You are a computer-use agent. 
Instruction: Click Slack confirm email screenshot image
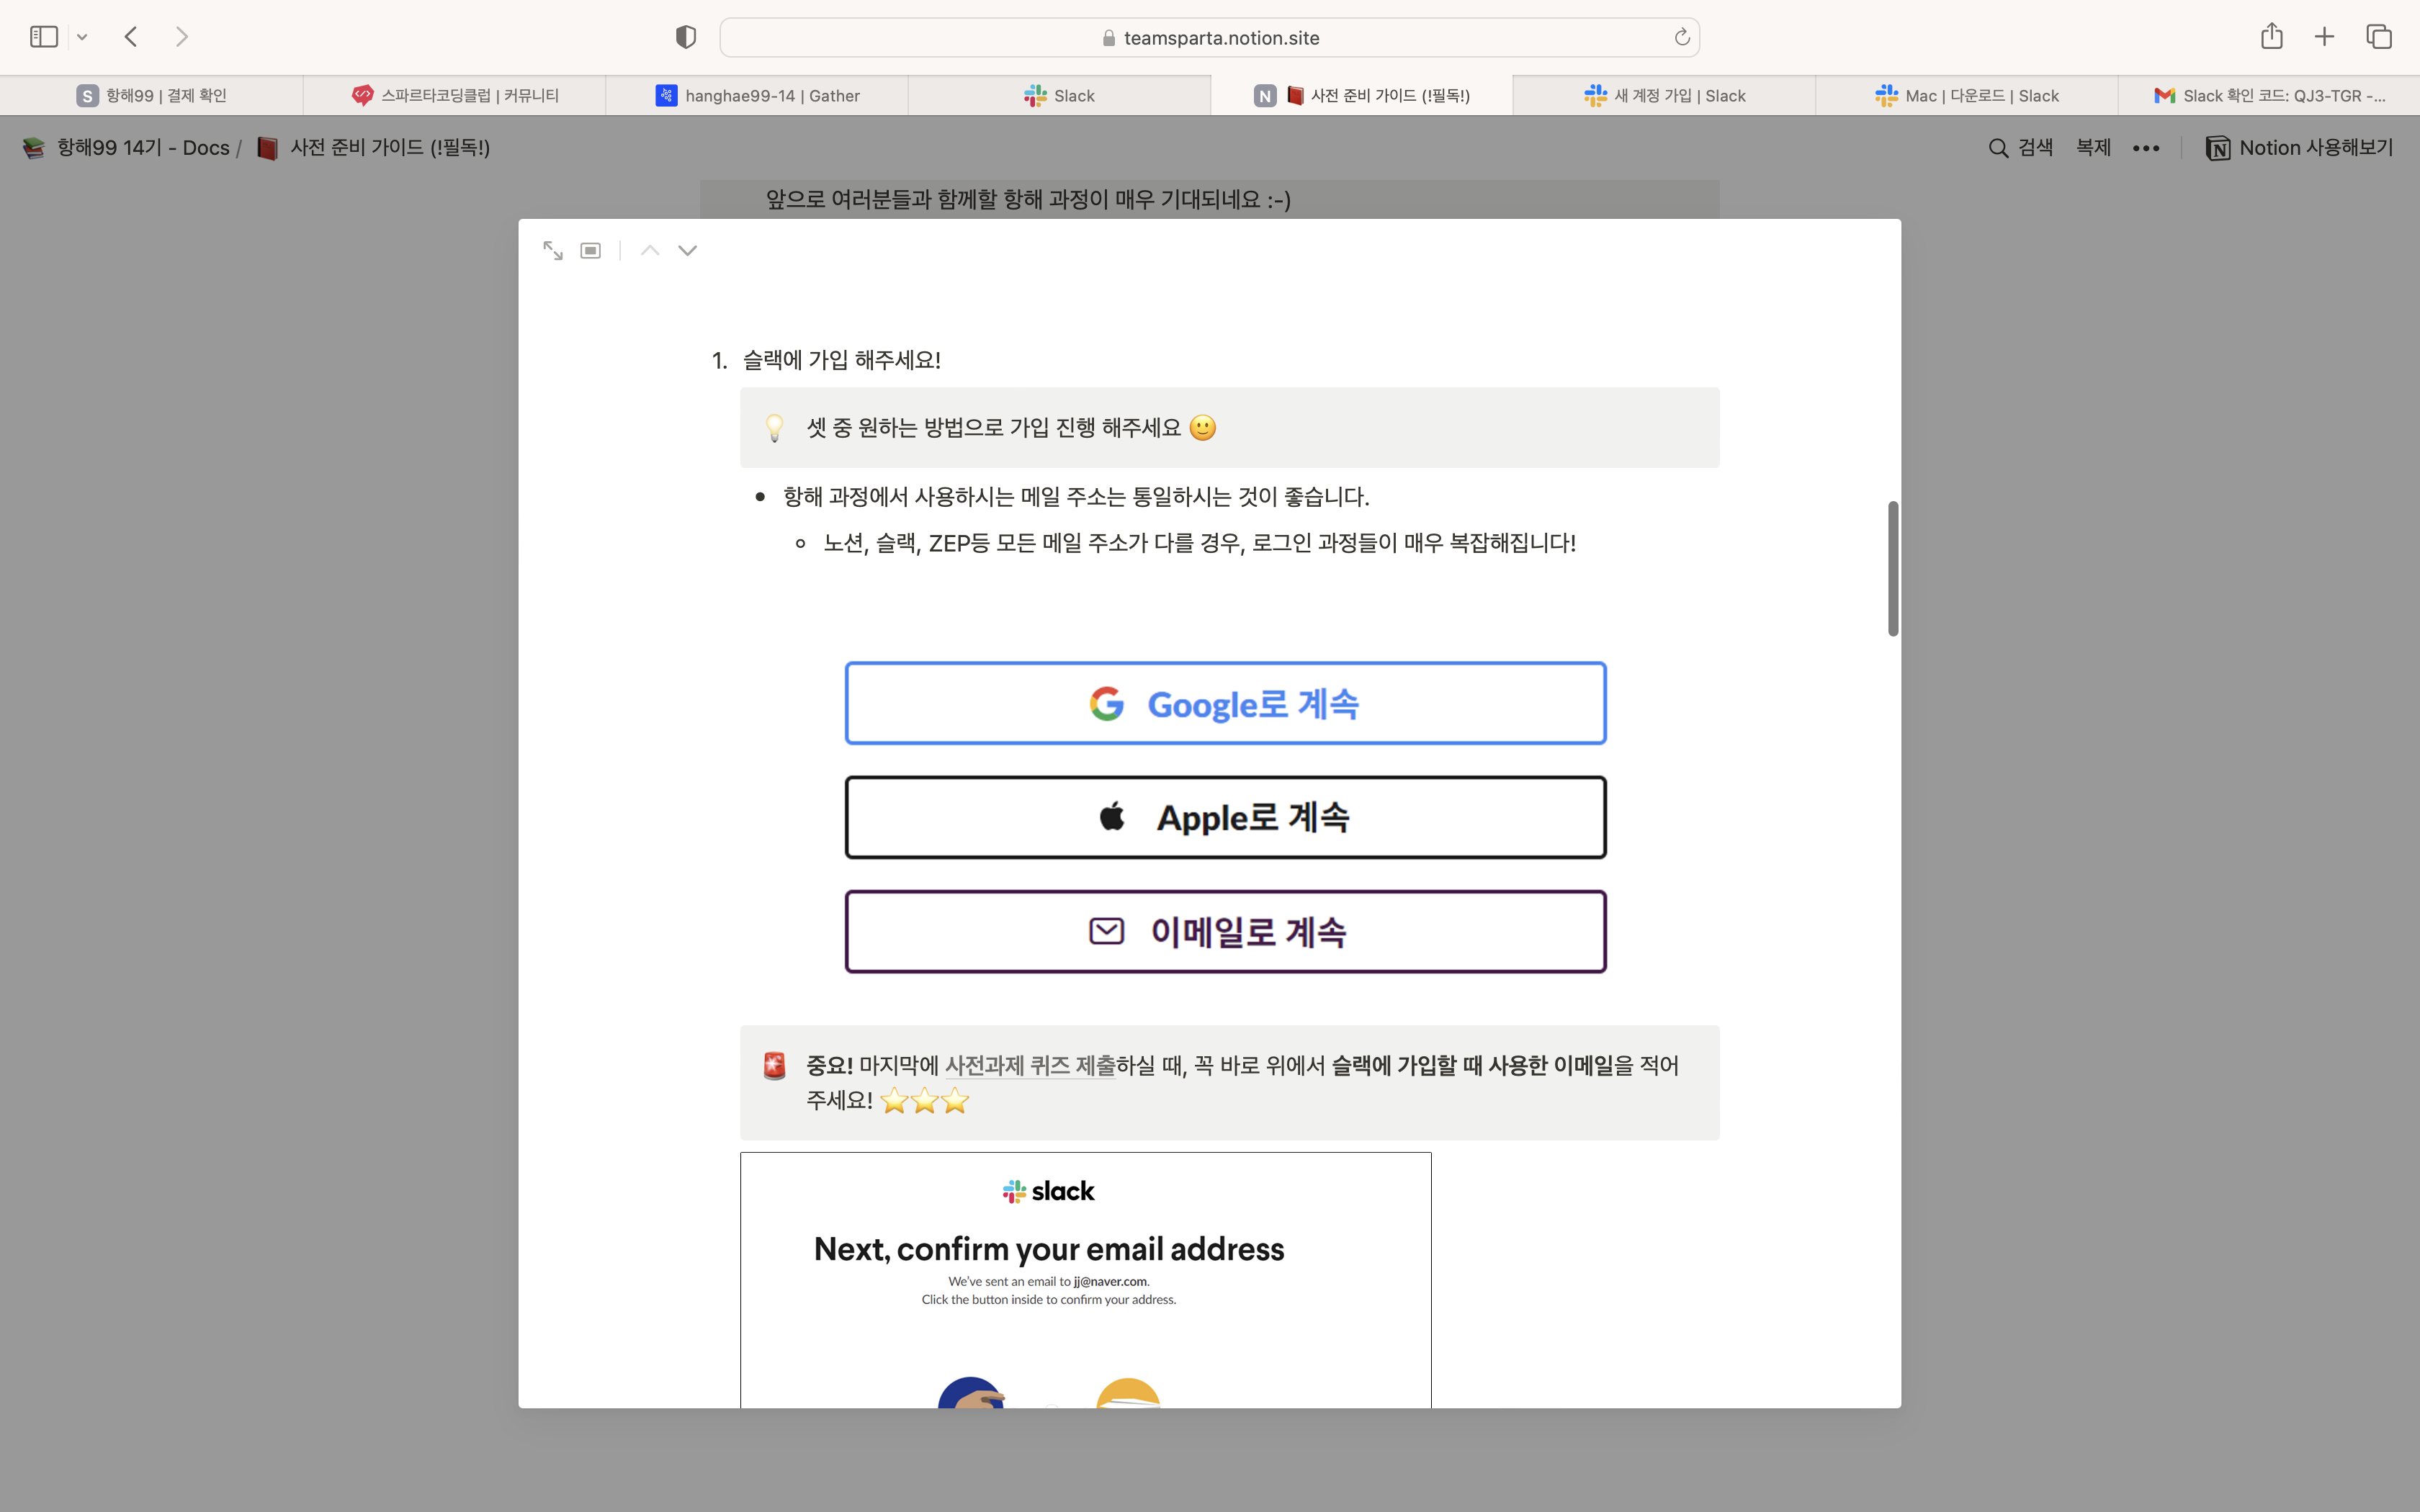1086,1280
